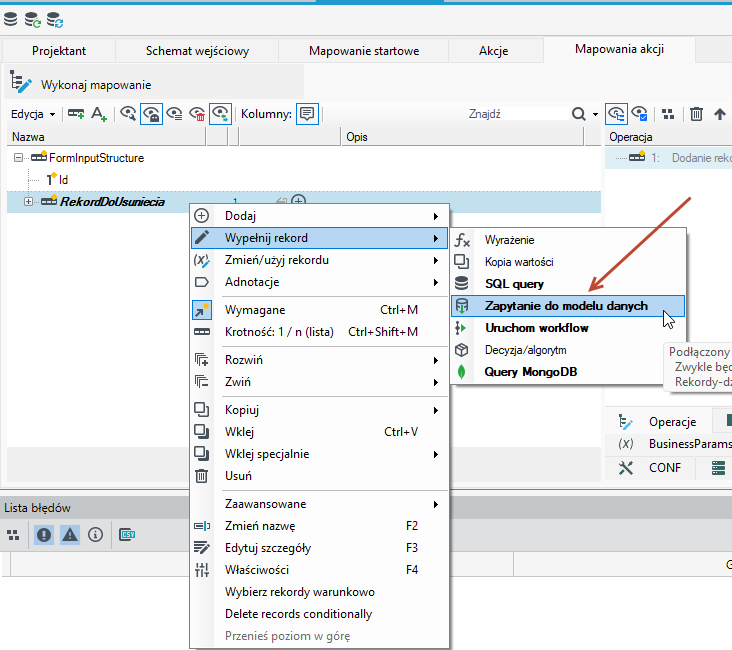Screen dimensions: 732x650
Task: Select the Mapowania akcji tab
Action: [x=619, y=49]
